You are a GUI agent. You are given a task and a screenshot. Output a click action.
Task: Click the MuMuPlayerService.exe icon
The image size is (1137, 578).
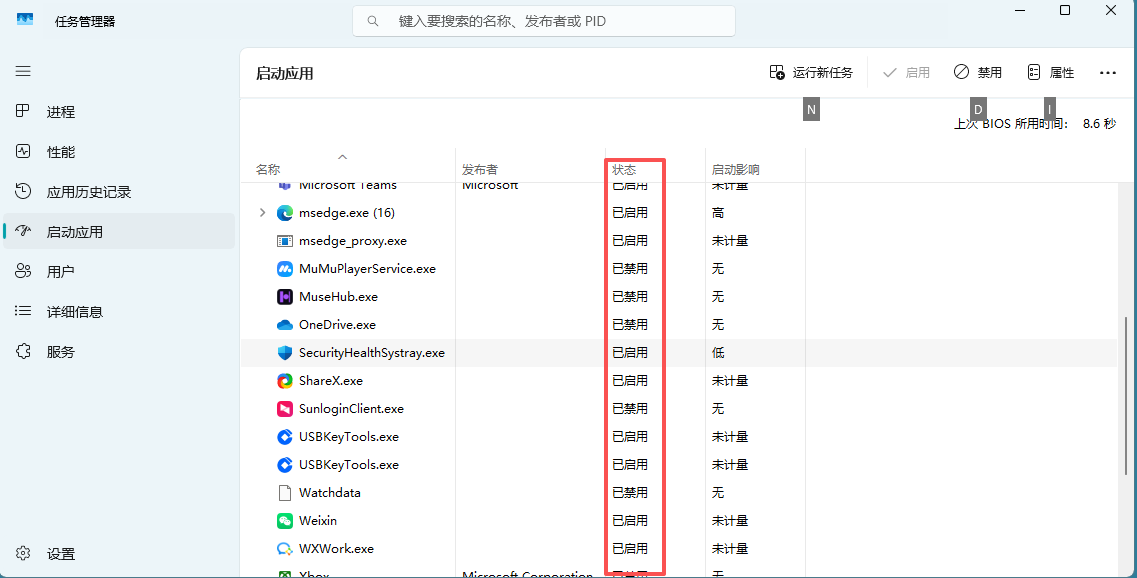click(284, 269)
